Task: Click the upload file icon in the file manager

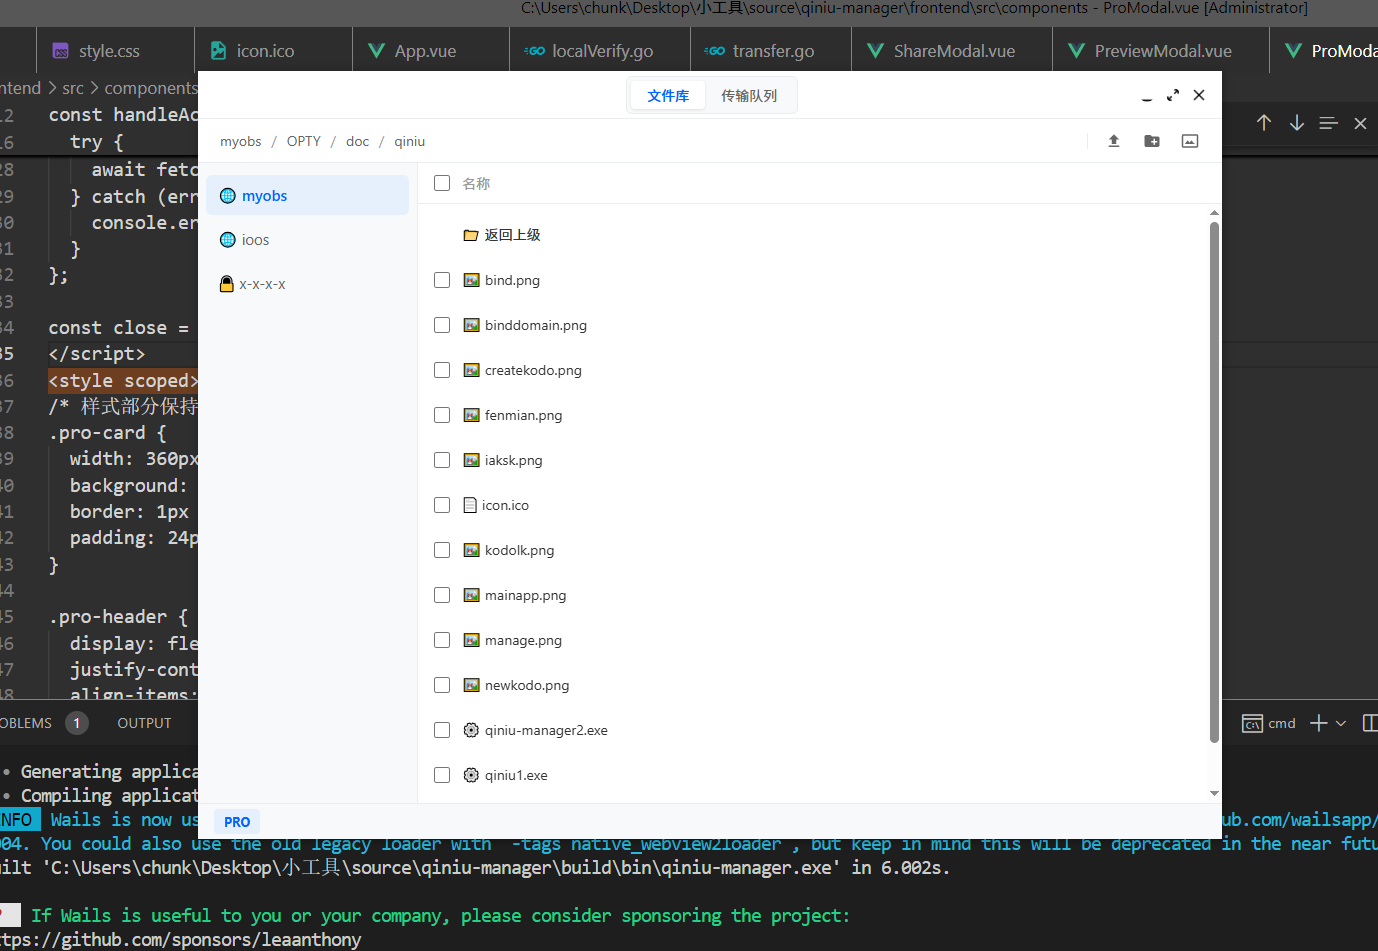Action: tap(1113, 141)
